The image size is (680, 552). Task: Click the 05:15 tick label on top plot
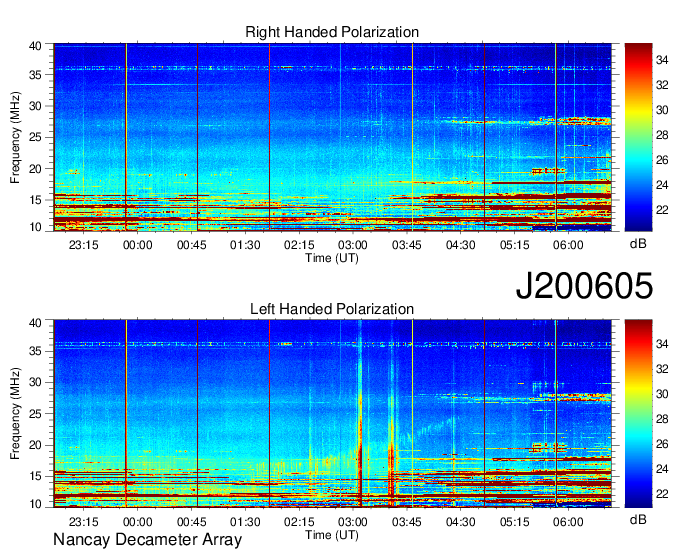[x=515, y=245]
